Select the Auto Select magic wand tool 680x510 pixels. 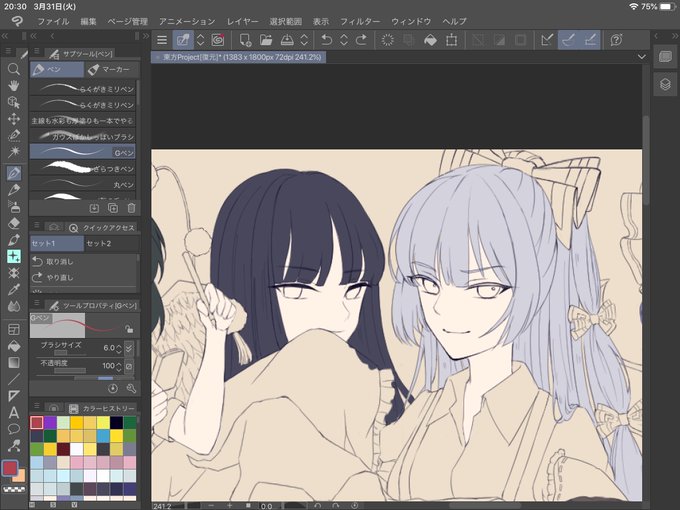[x=14, y=152]
